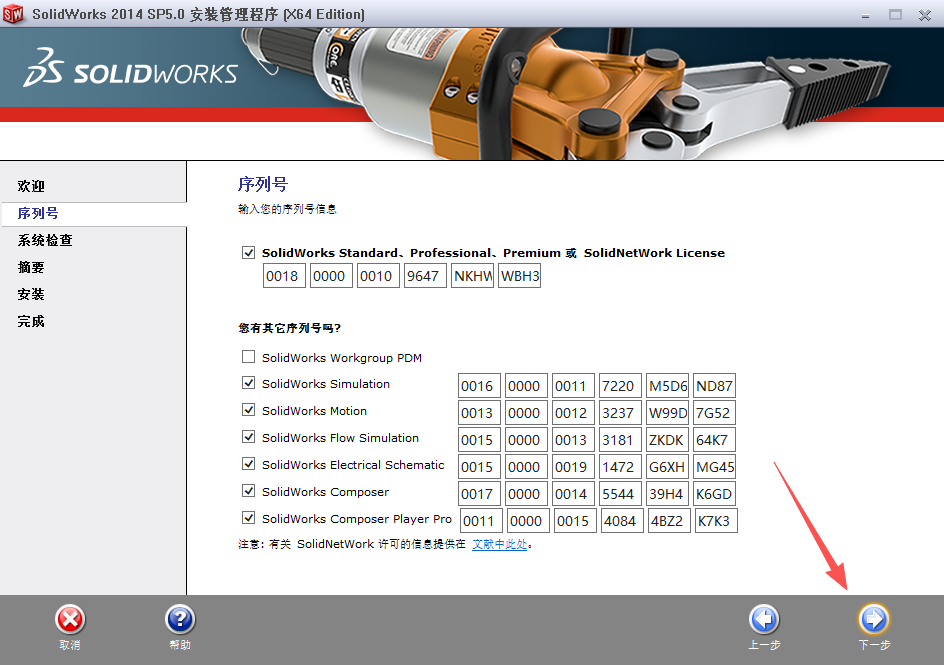This screenshot has width=944, height=665.
Task: Click the 3237 field for SolidWorks Motion
Action: point(620,412)
